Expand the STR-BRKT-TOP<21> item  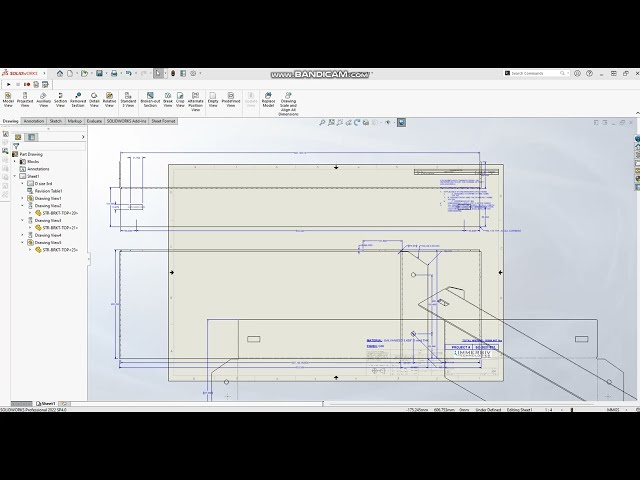coord(30,228)
